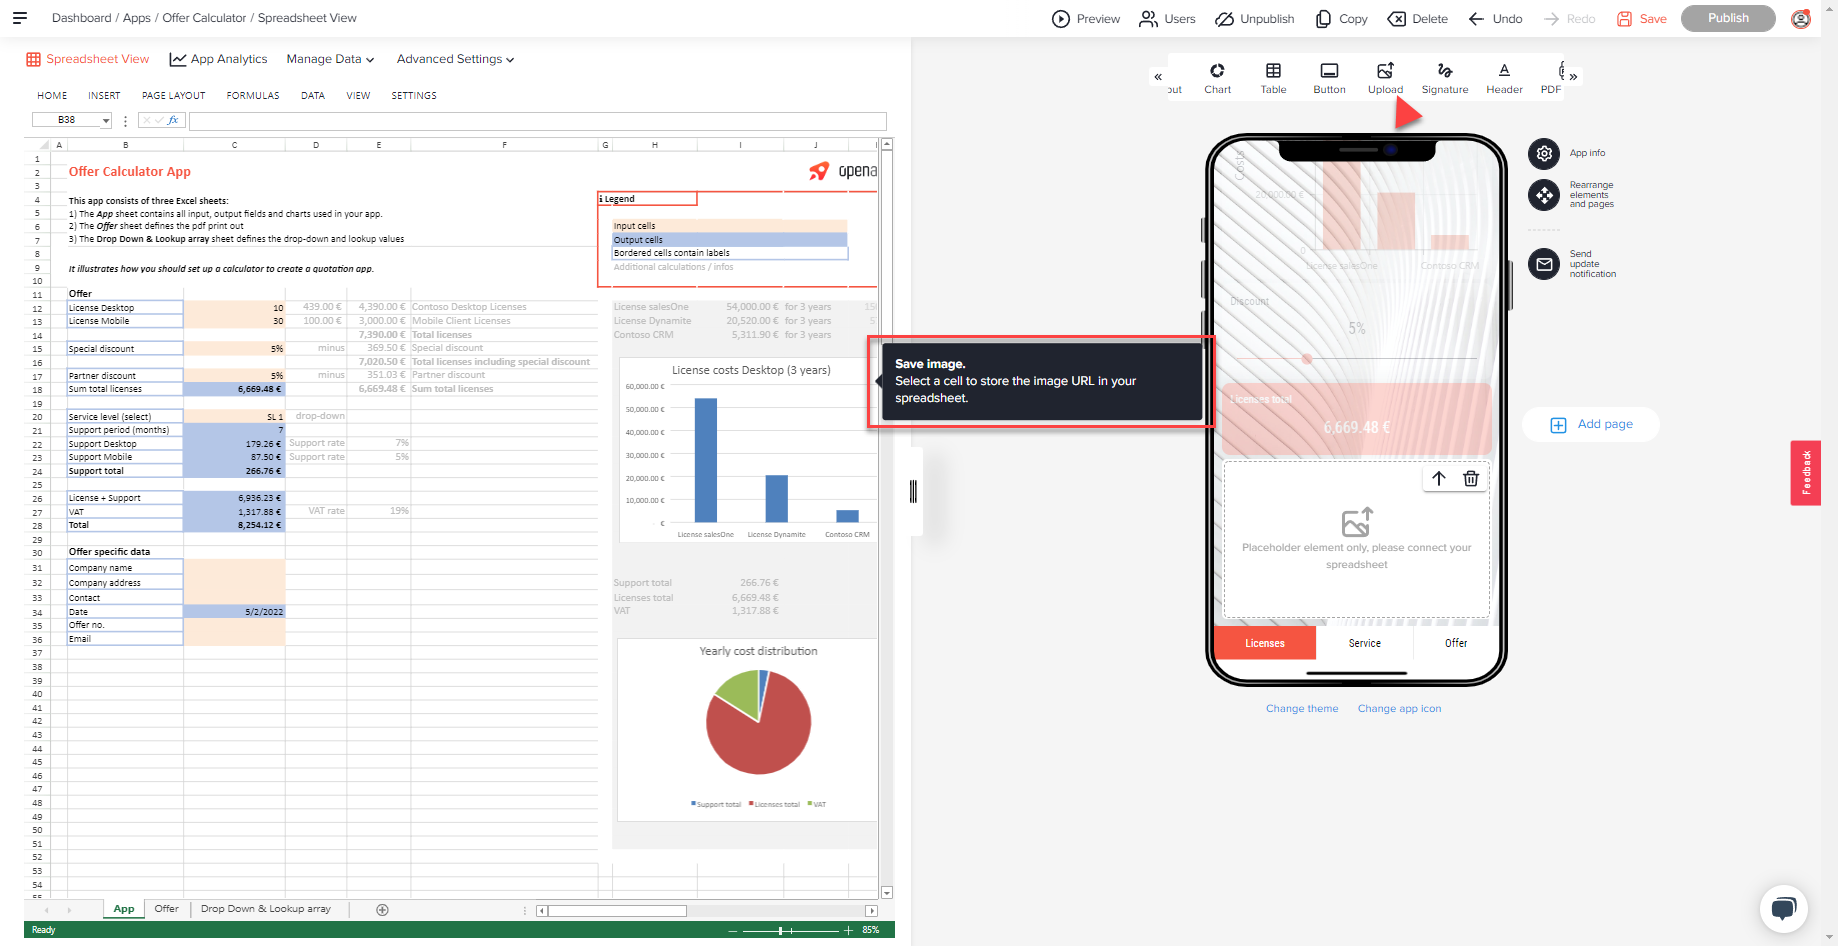1838x946 pixels.
Task: Open the Change app icon link
Action: pyautogui.click(x=1399, y=709)
